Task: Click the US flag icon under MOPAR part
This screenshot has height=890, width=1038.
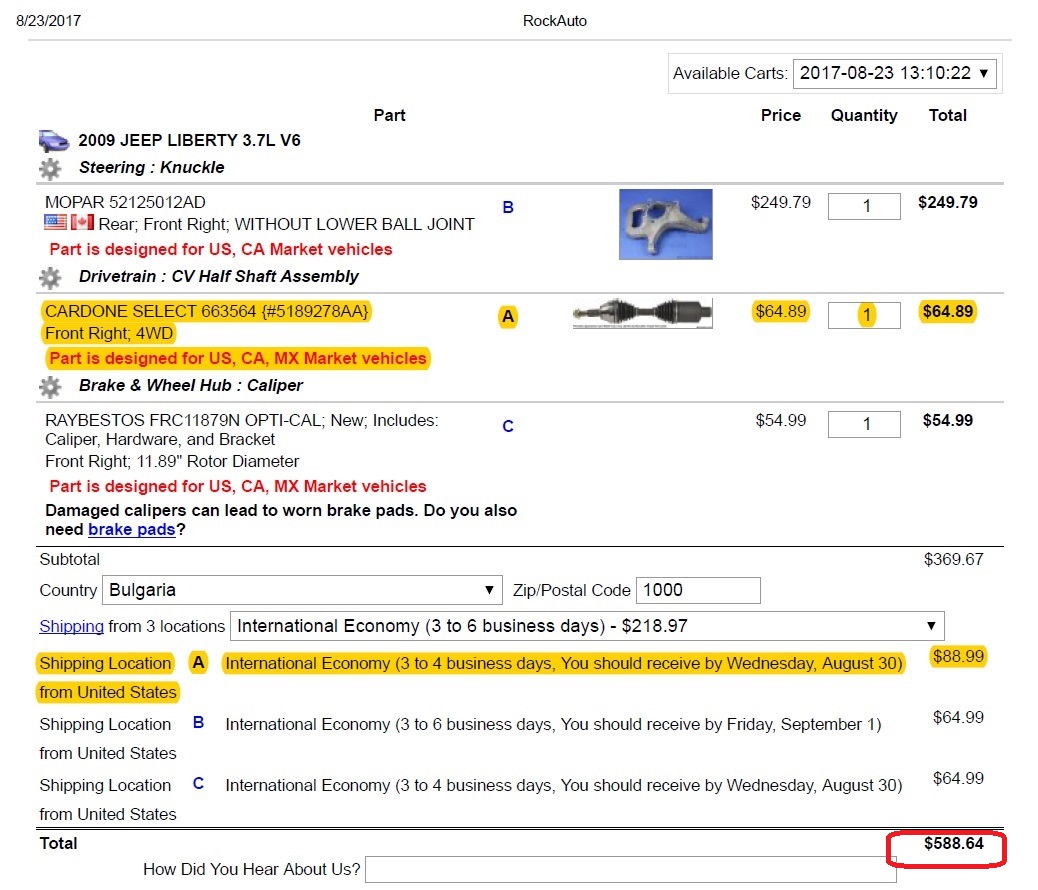Action: tap(56, 223)
